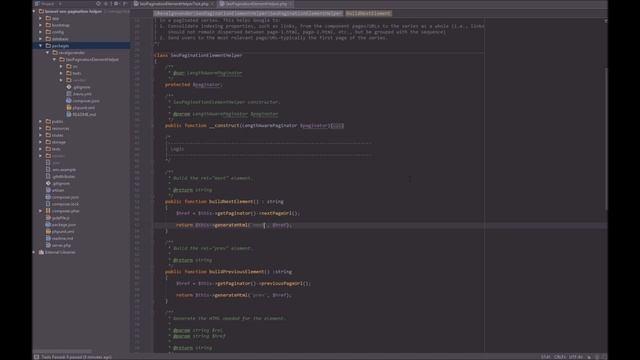This screenshot has height=360, width=640.
Task: Click 'Tests Passed: 9 passed' status message
Action: tap(76, 357)
